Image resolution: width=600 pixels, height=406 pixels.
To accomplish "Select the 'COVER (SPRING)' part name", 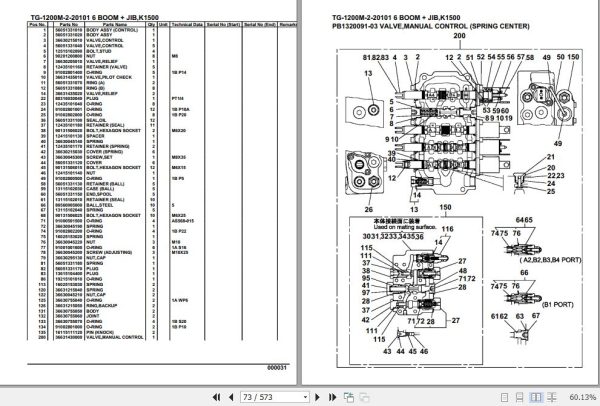I will [x=104, y=152].
